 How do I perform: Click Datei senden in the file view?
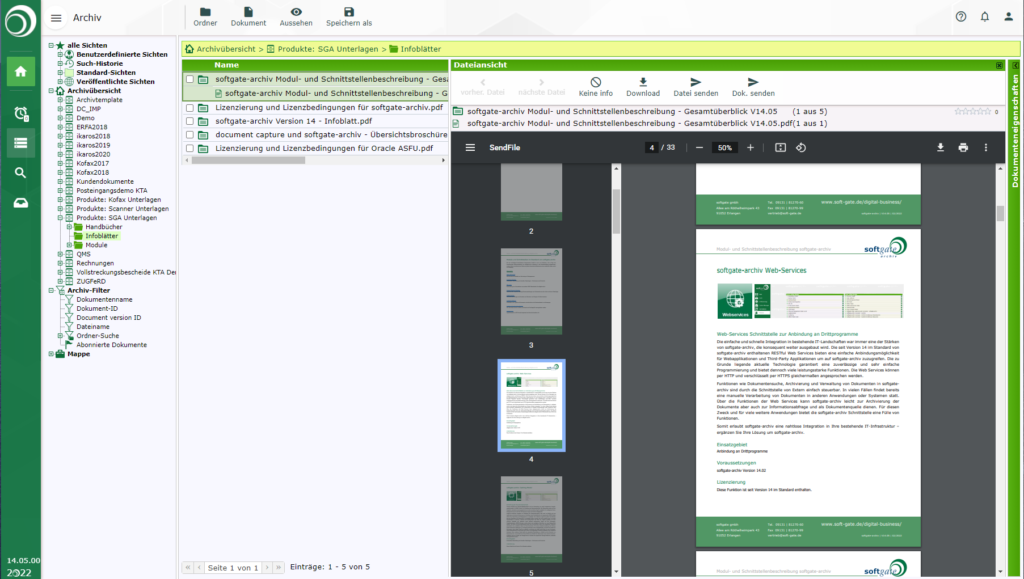pos(696,87)
